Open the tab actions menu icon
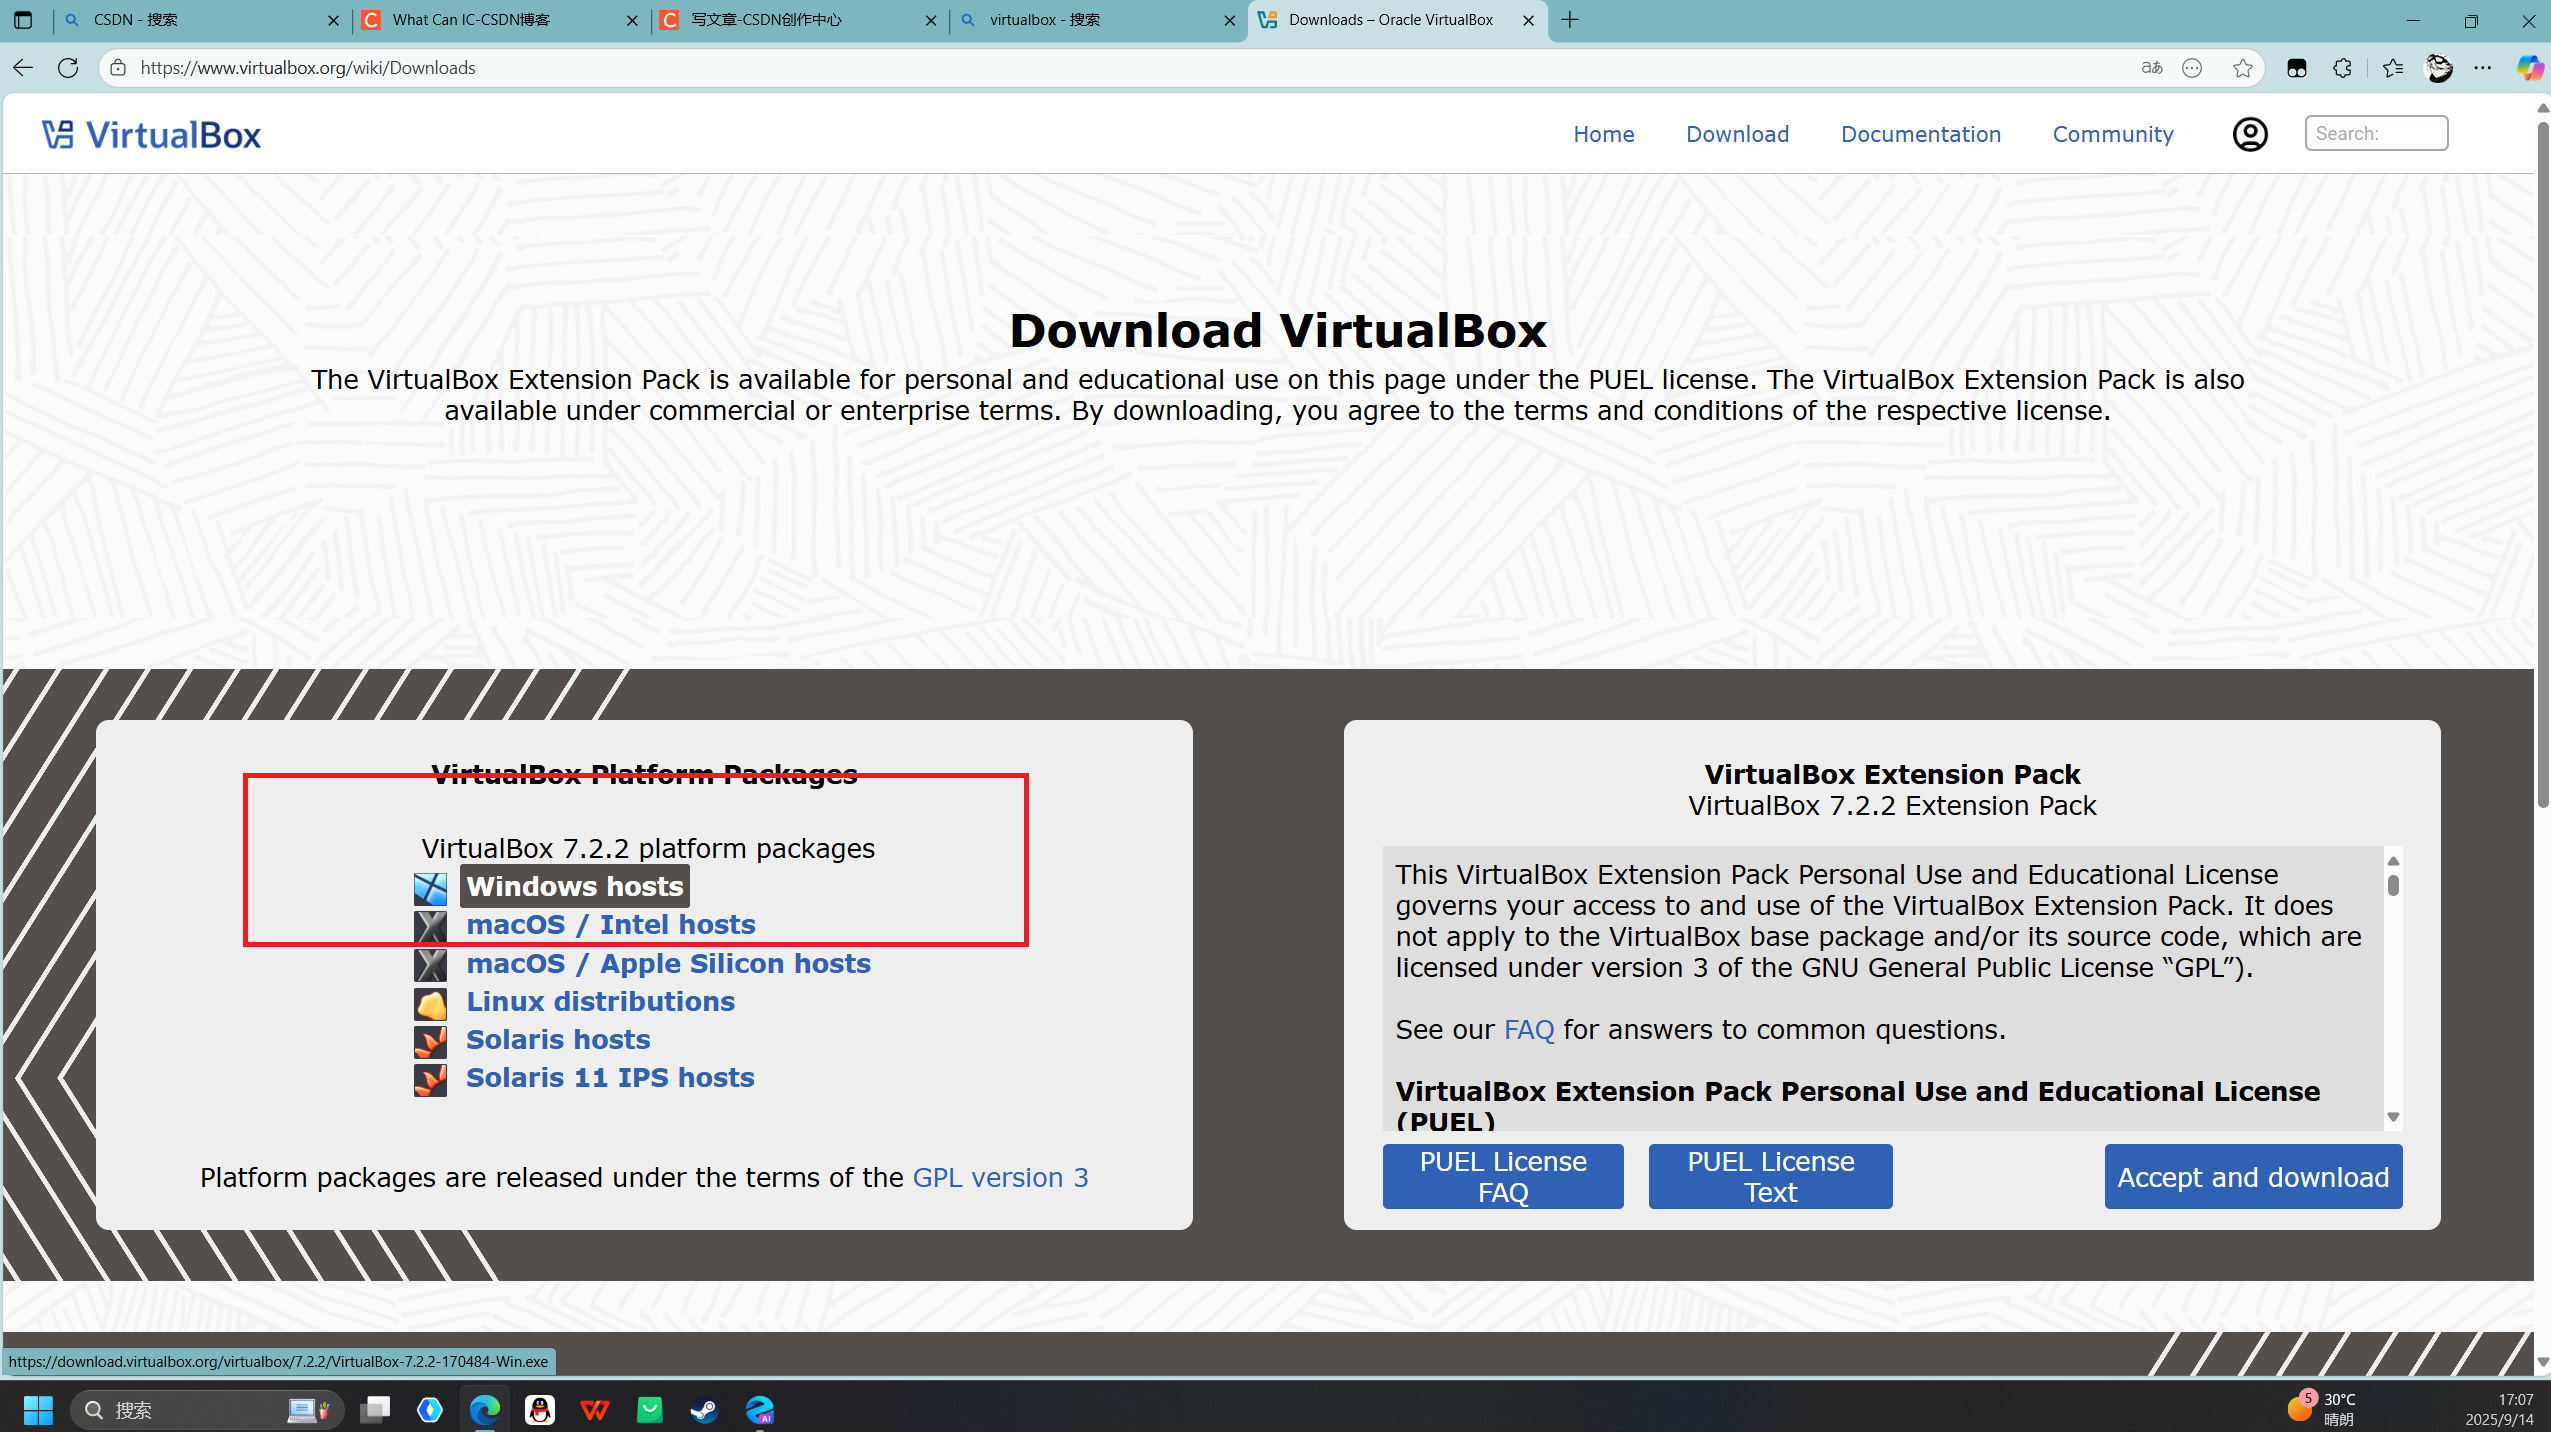This screenshot has height=1432, width=2551. click(22, 20)
